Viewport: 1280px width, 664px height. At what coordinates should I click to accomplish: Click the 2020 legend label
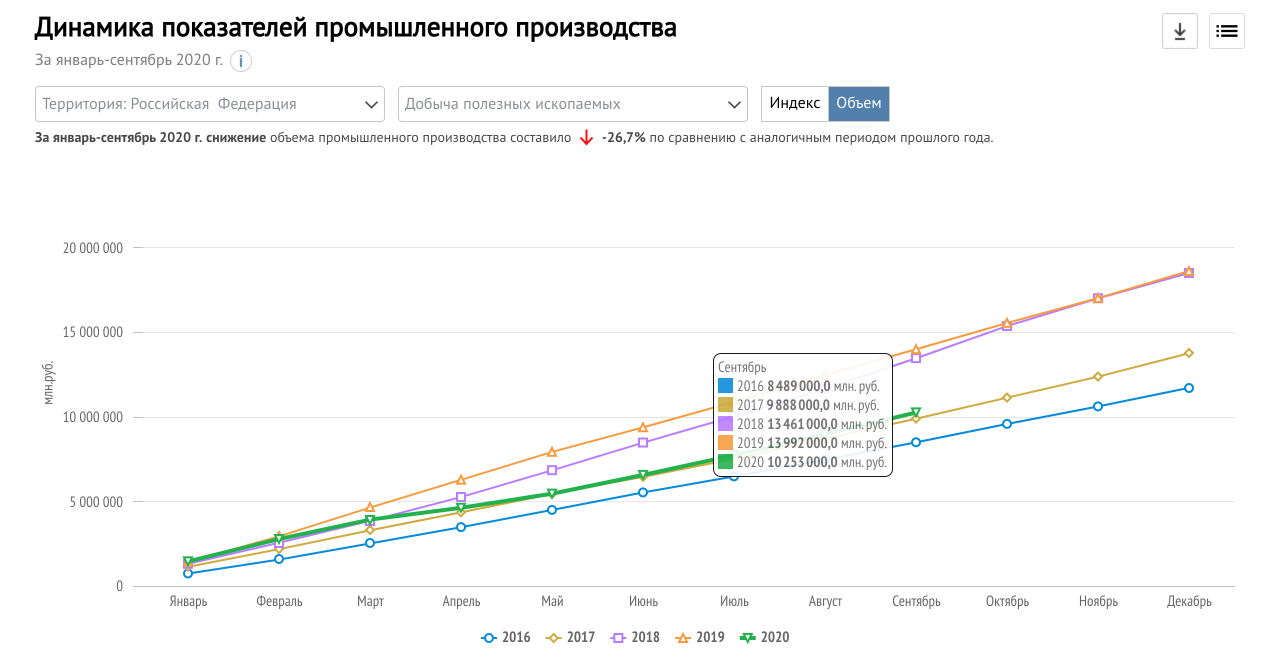point(774,637)
